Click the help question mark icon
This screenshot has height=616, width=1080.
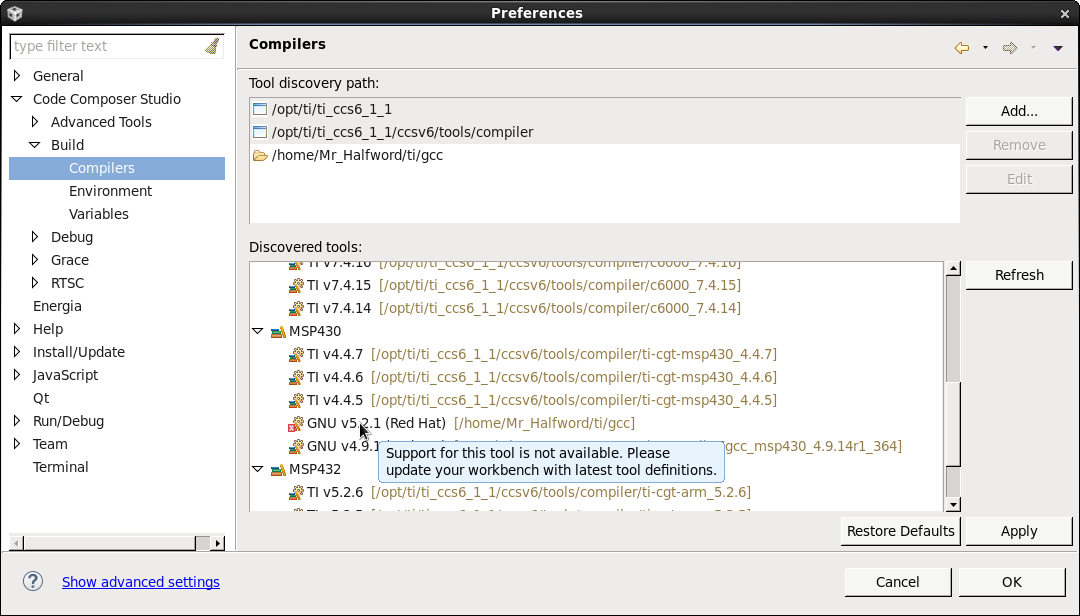click(x=33, y=582)
